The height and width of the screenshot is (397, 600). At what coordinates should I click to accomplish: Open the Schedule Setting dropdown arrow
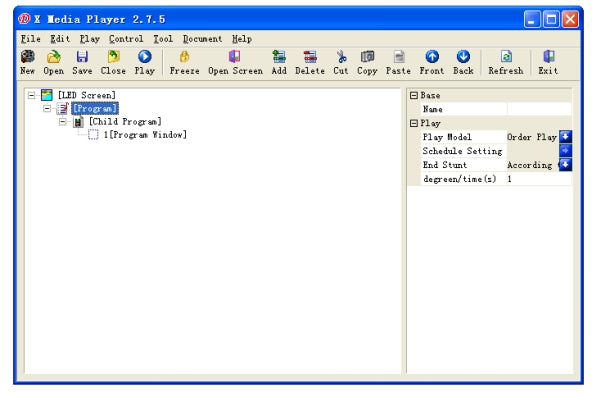pyautogui.click(x=566, y=150)
